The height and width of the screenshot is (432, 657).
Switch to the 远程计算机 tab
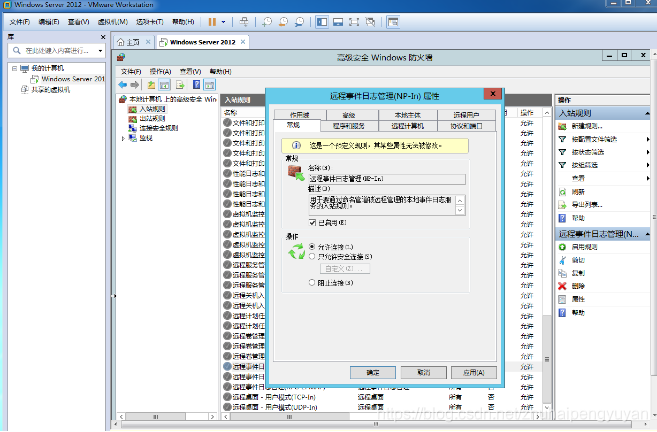pos(408,126)
